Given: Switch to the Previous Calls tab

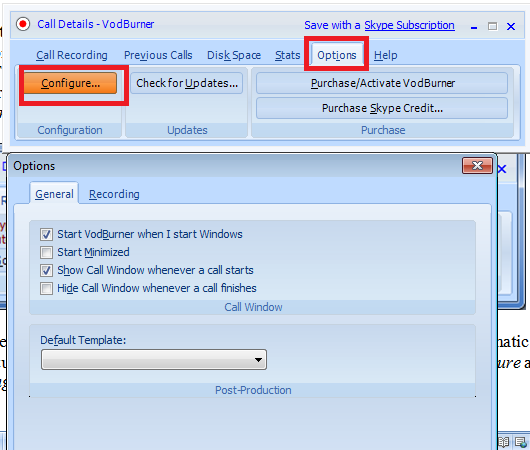Looking at the screenshot, I should [158, 55].
